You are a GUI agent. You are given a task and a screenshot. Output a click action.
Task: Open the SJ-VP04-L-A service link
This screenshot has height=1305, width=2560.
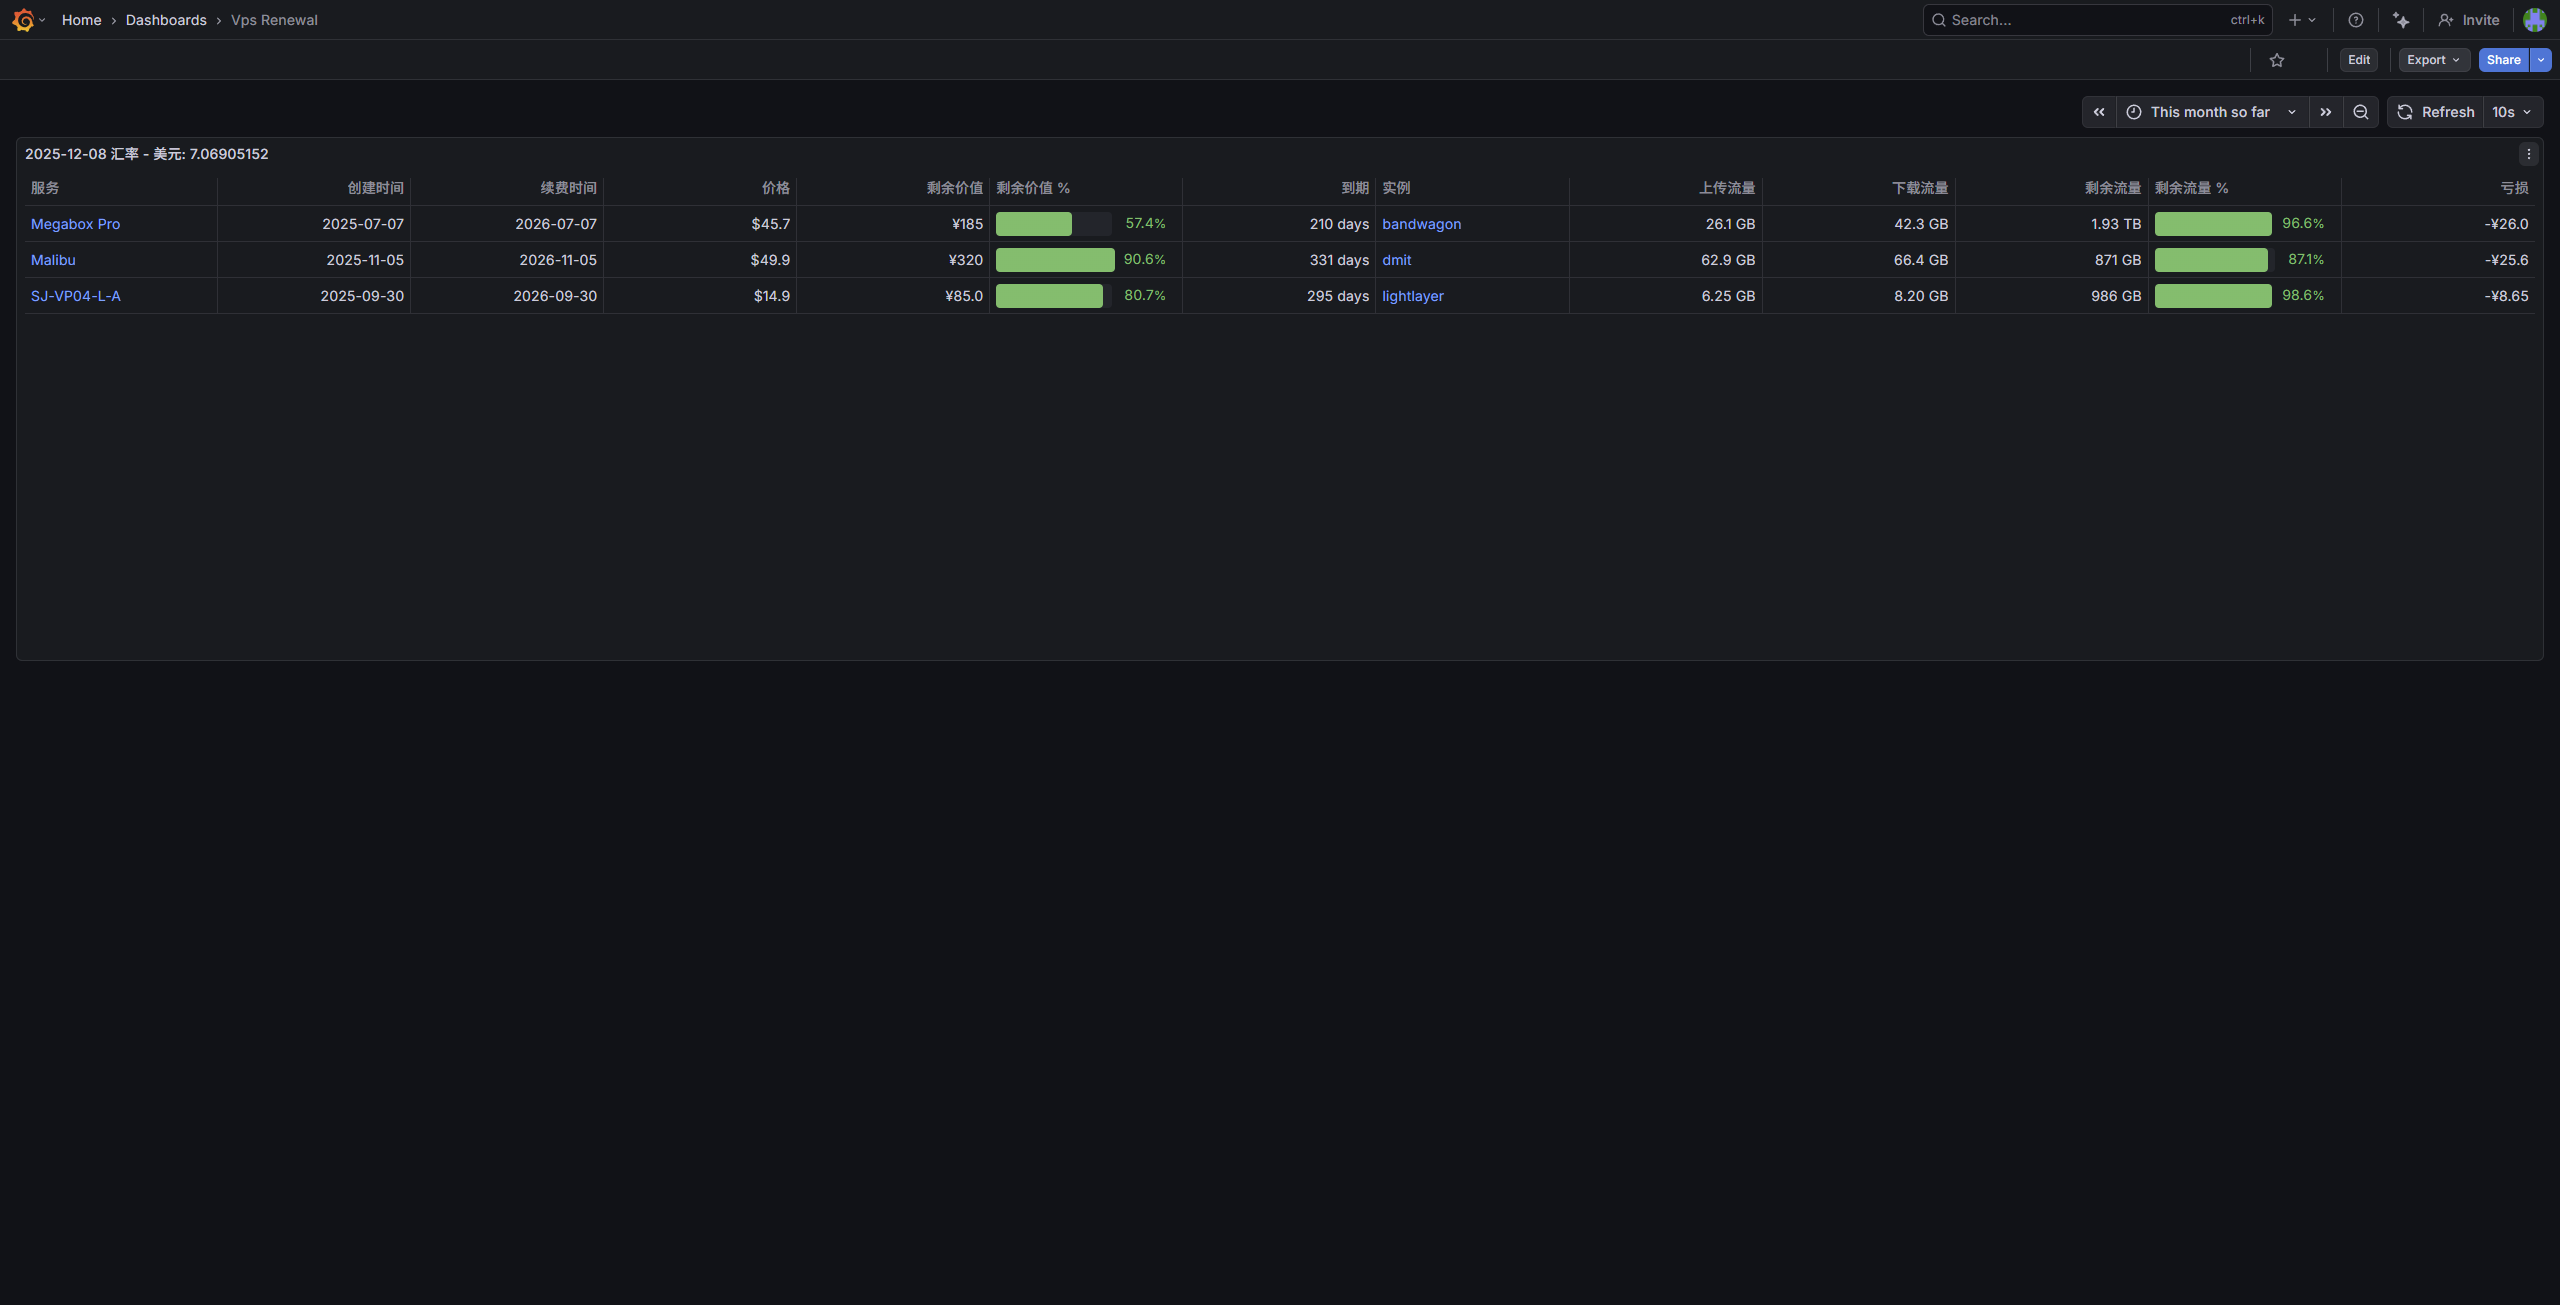click(x=75, y=296)
